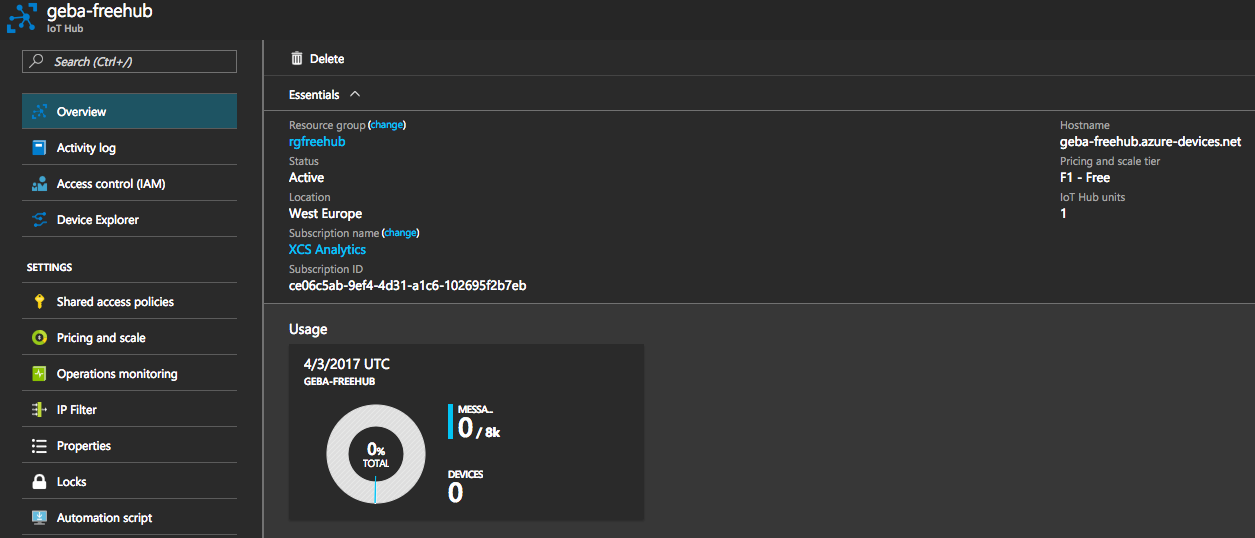This screenshot has height=538, width=1255.
Task: Open the rgfreehub resource group link
Action: coord(317,142)
